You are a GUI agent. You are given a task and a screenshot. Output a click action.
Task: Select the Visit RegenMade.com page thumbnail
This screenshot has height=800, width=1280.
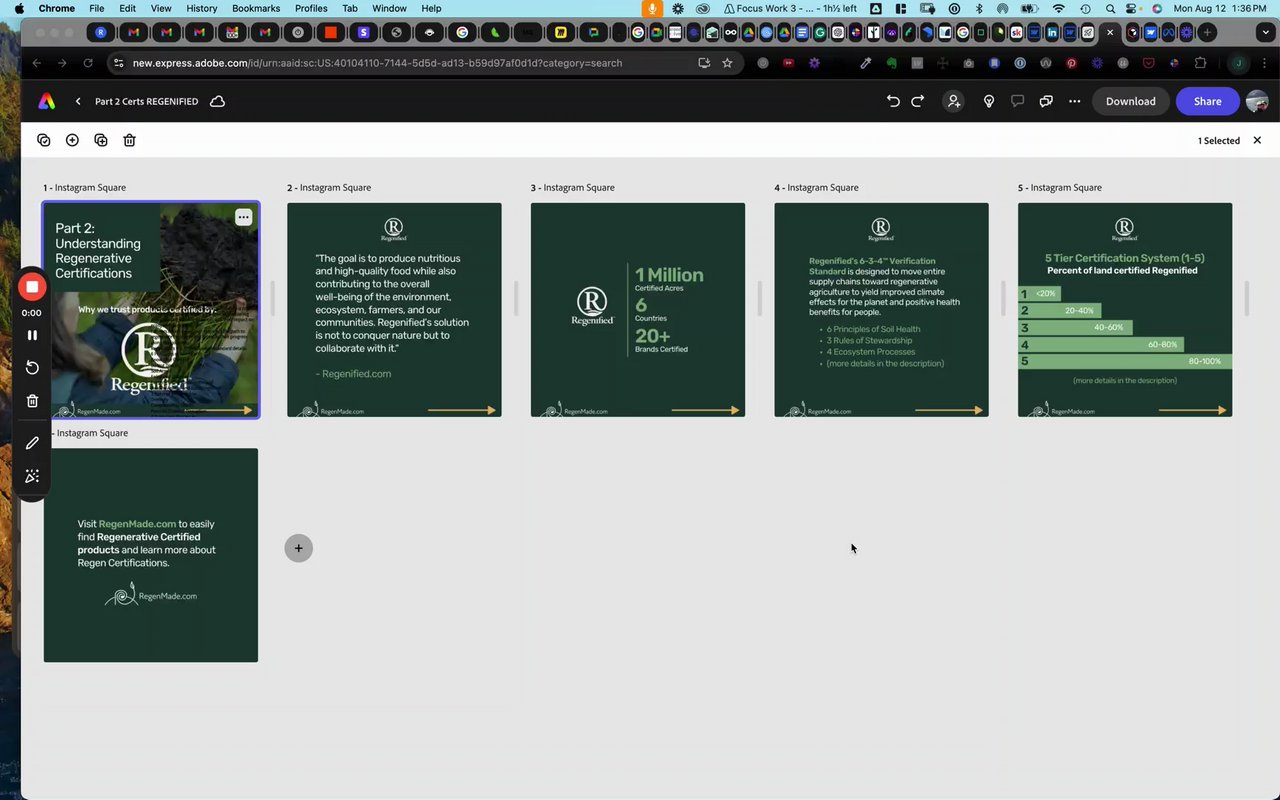tap(151, 555)
